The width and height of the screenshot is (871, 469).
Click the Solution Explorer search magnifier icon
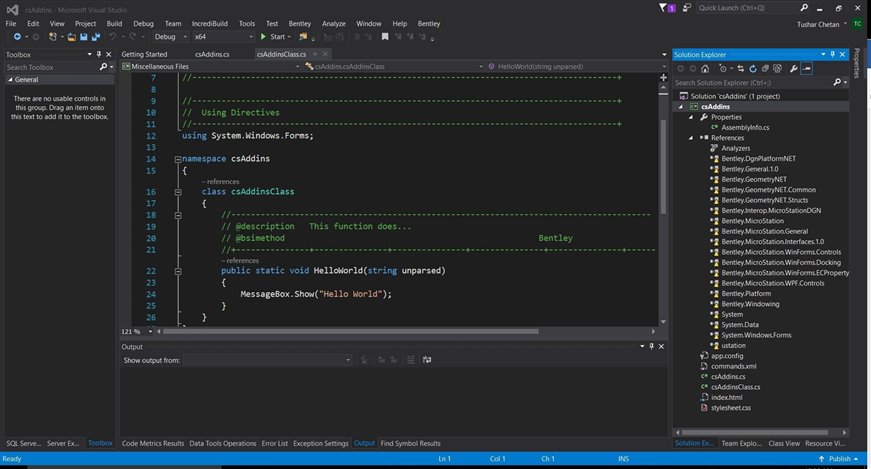click(837, 82)
